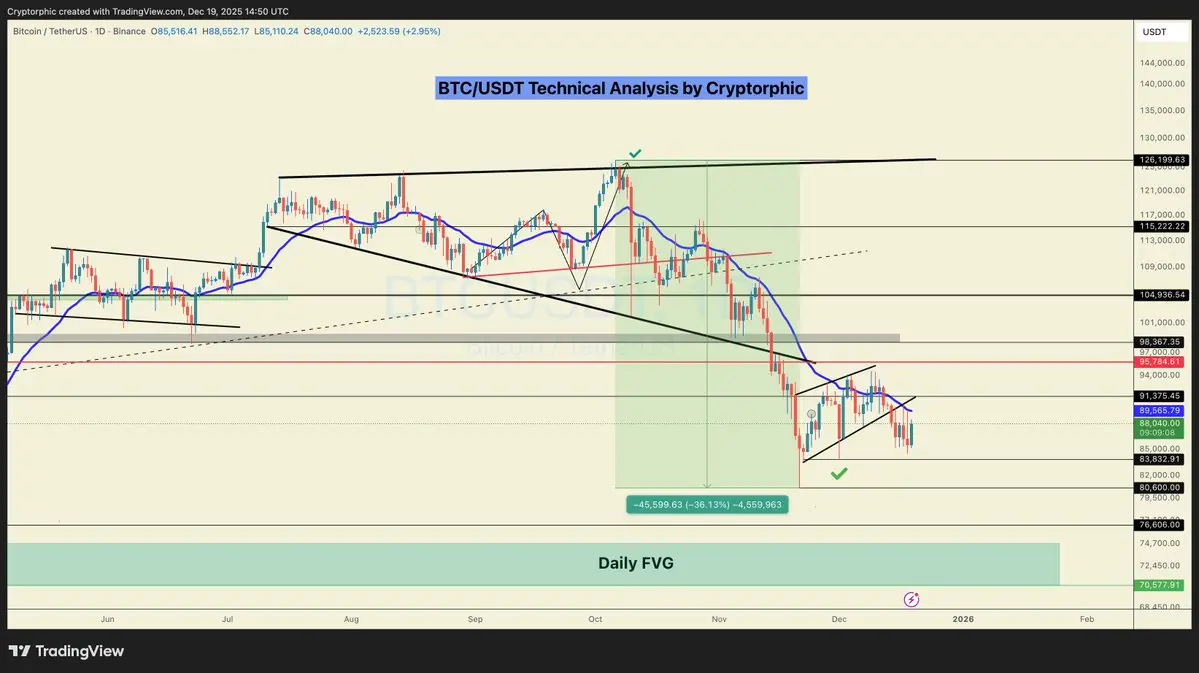Click the +2,523.59 (+2.95%) change value
The width and height of the screenshot is (1199, 673).
[x=399, y=31]
